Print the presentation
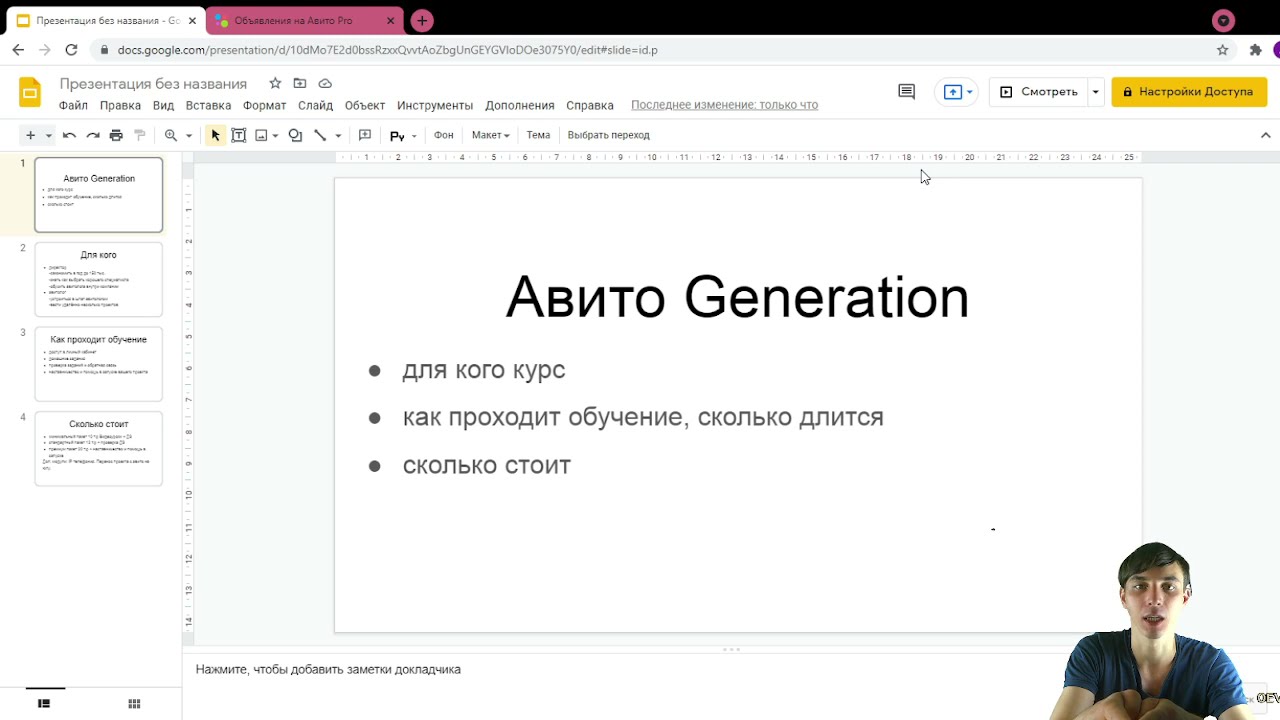The height and width of the screenshot is (720, 1280). tap(116, 135)
